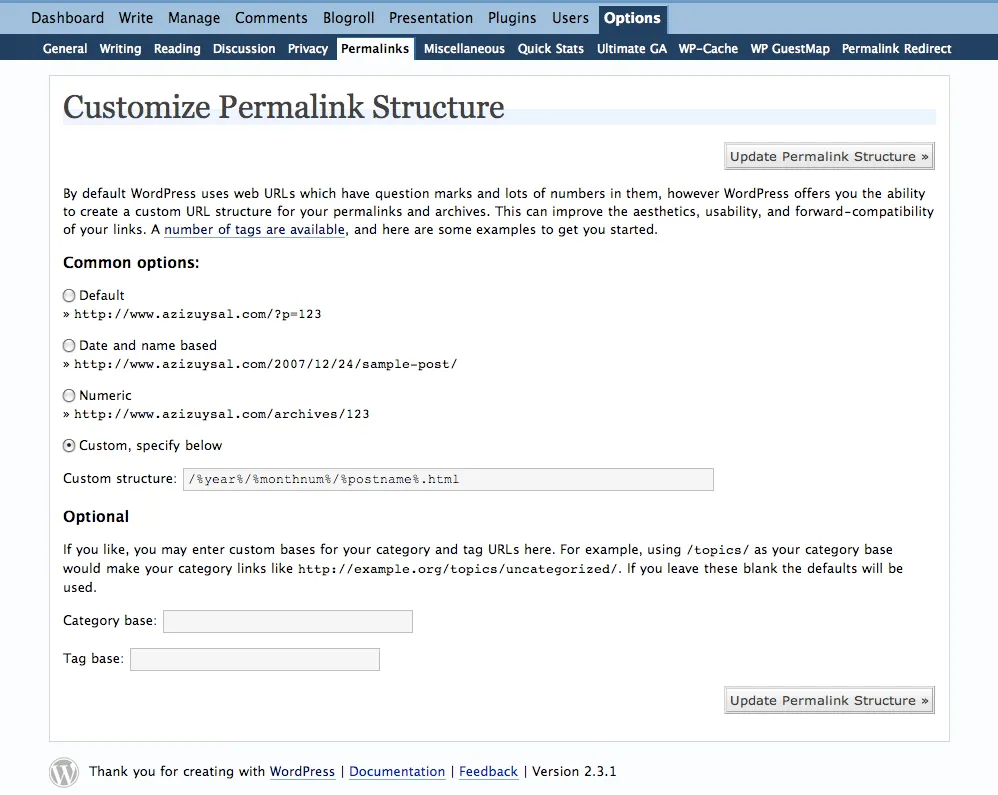Click the Custom structure text field

448,479
